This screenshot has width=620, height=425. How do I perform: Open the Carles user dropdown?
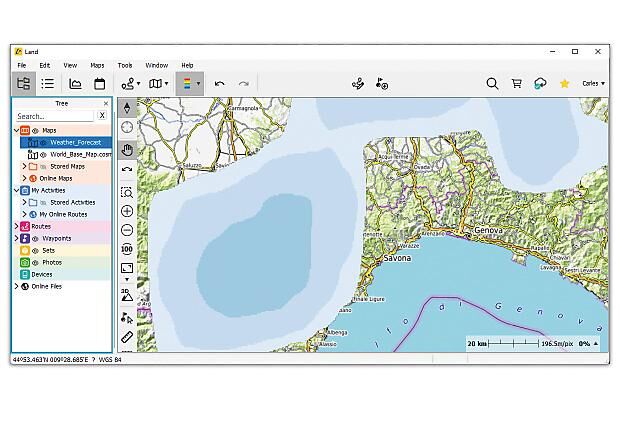(593, 83)
